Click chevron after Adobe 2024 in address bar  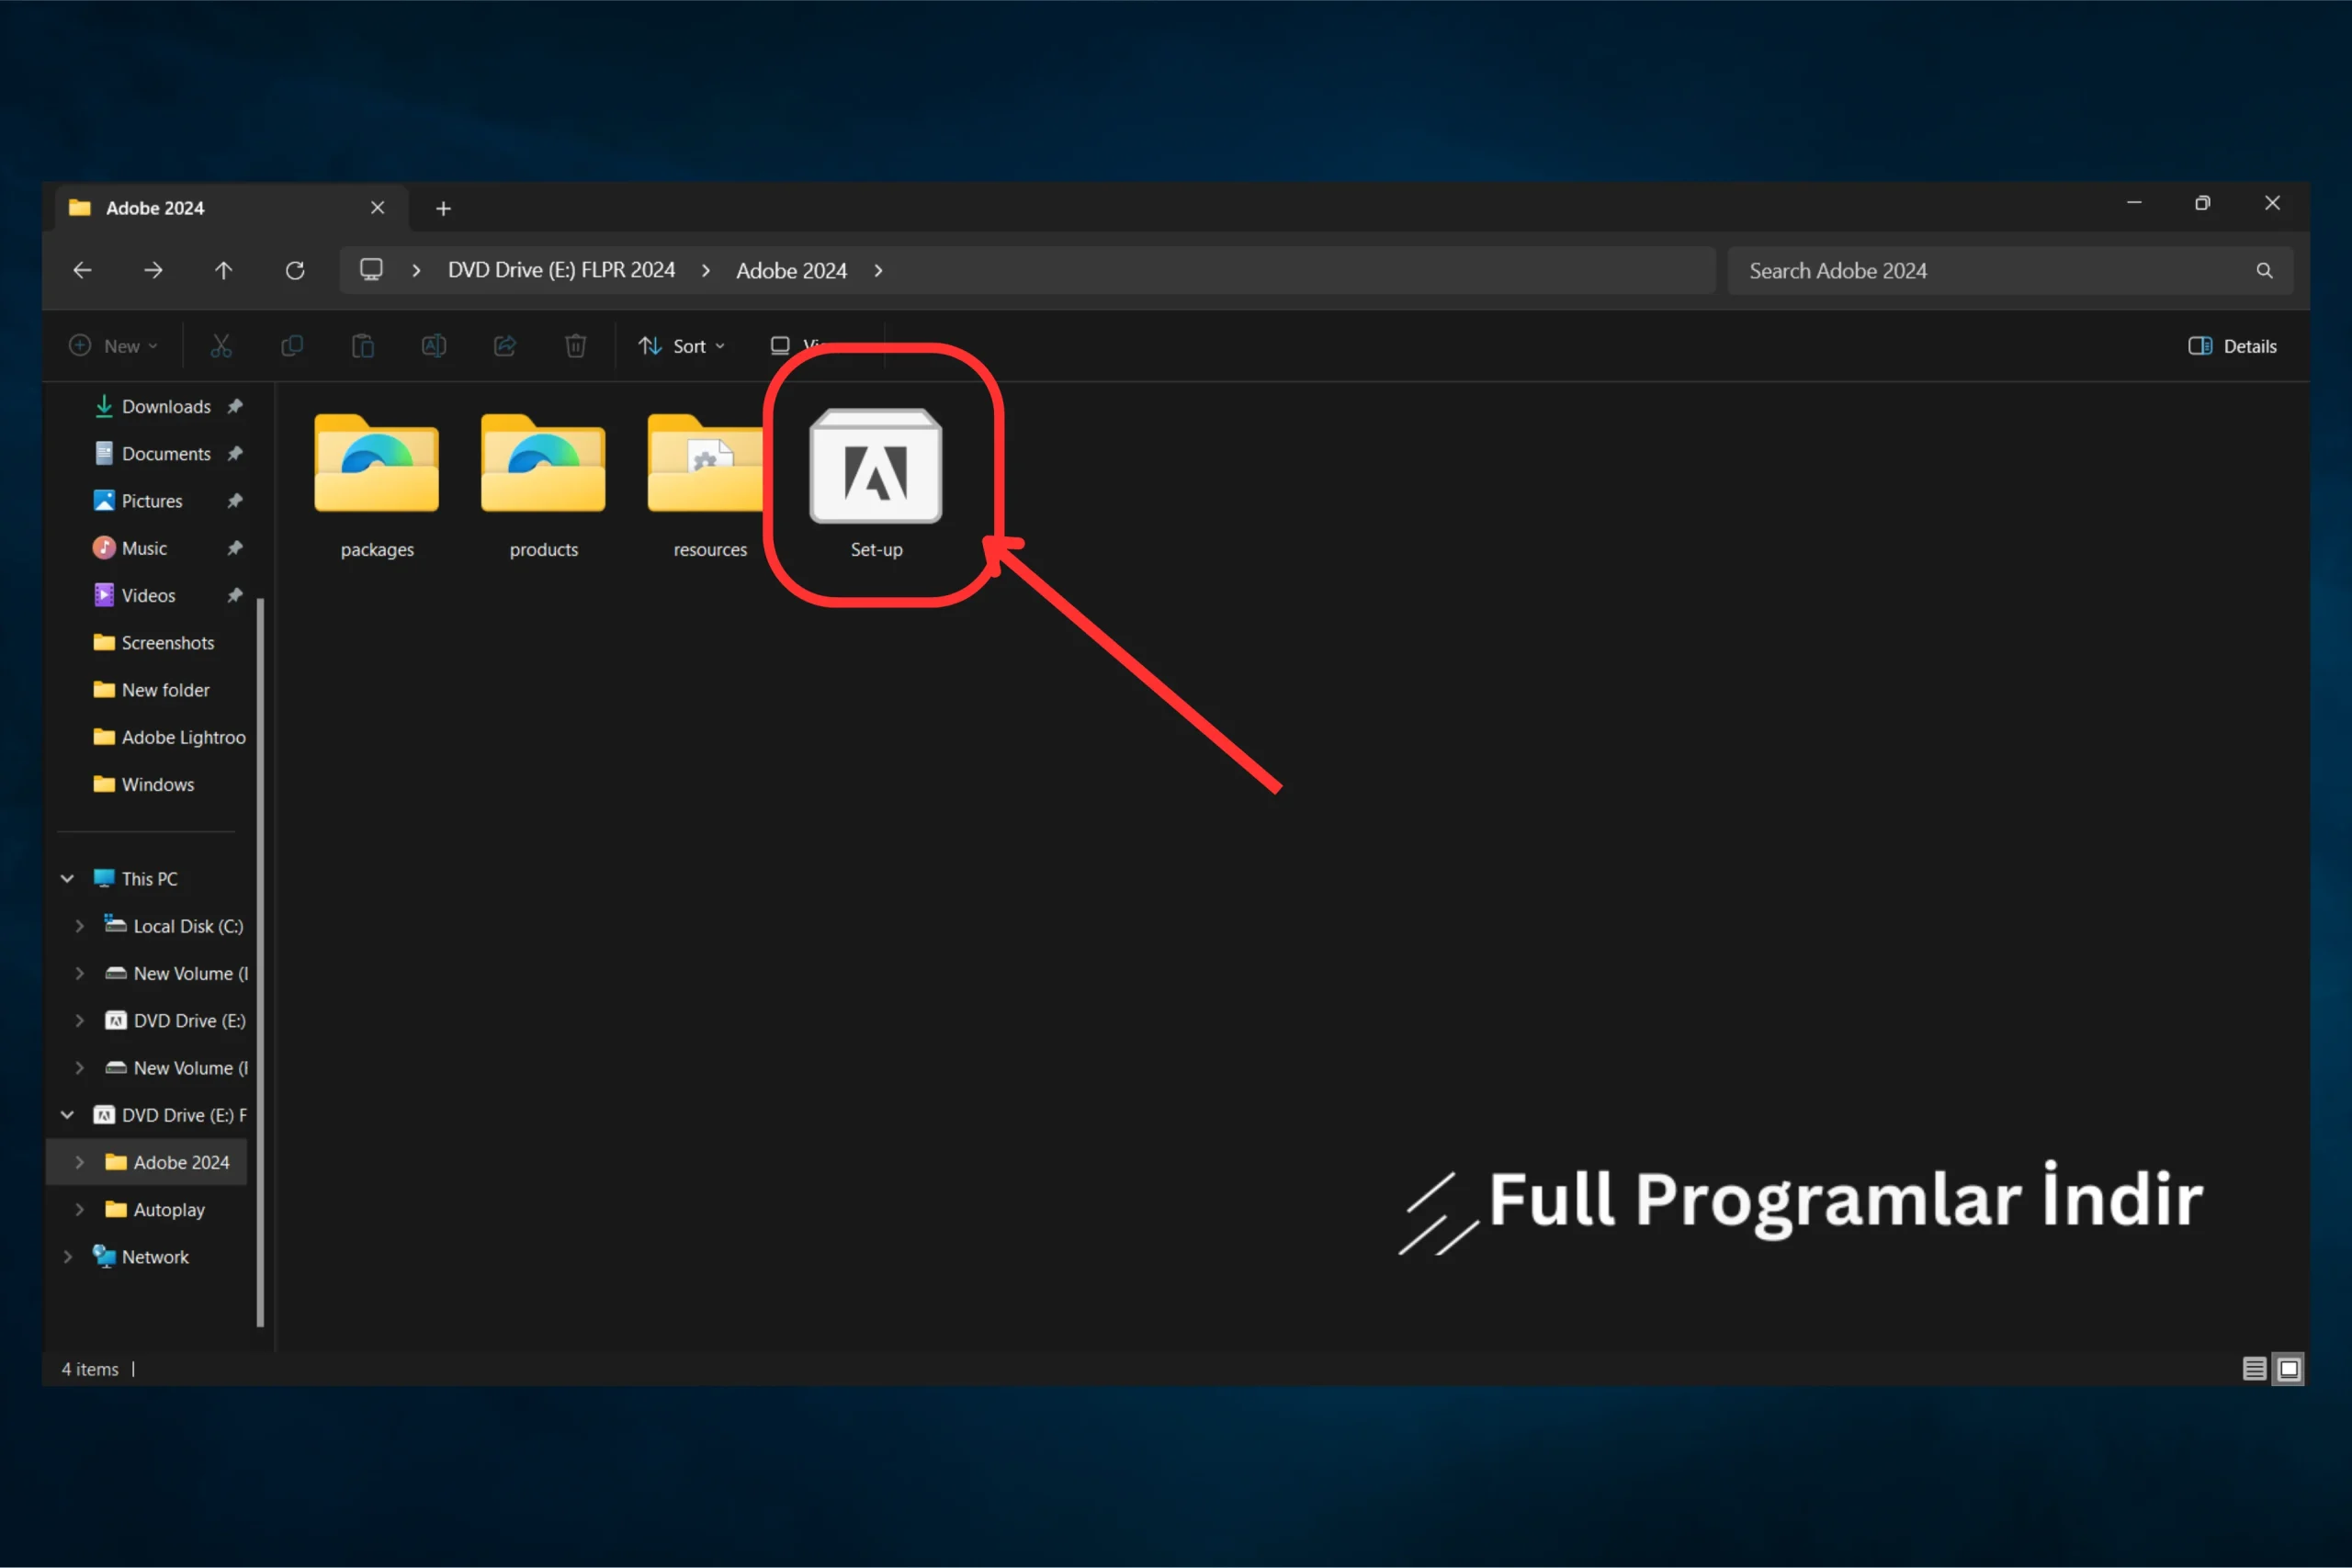[878, 271]
